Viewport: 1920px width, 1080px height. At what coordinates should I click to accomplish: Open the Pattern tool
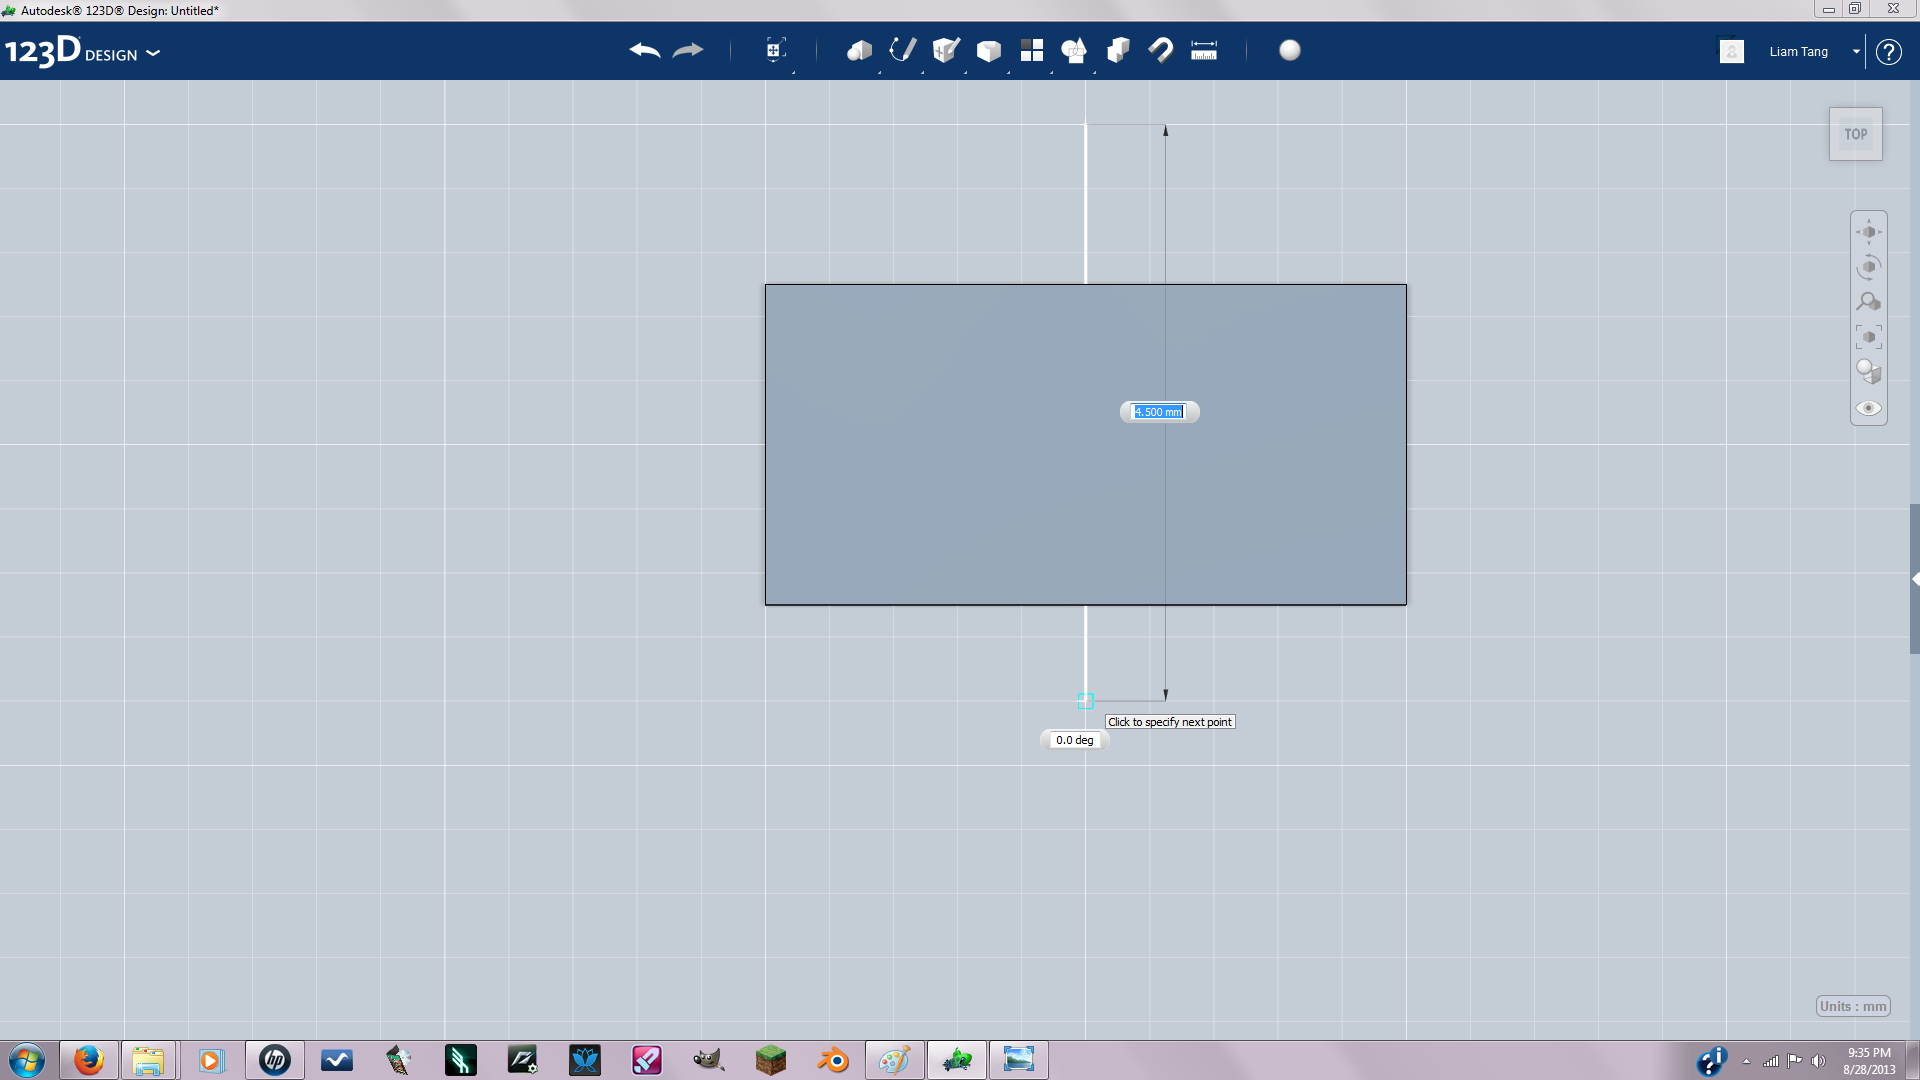1032,50
